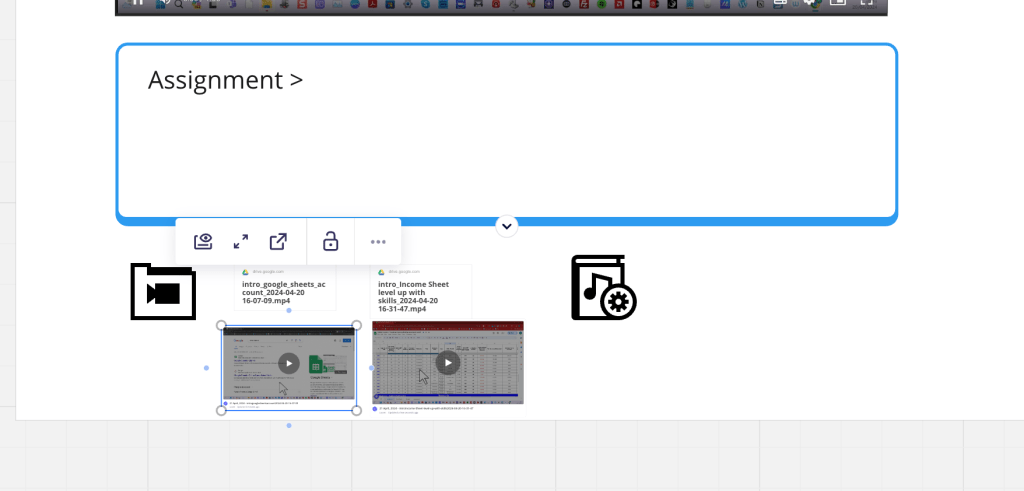Screen dimensions: 1024x491
Task: Open the intro_google_sheets_account mp4 link card
Action: pyautogui.click(x=285, y=288)
